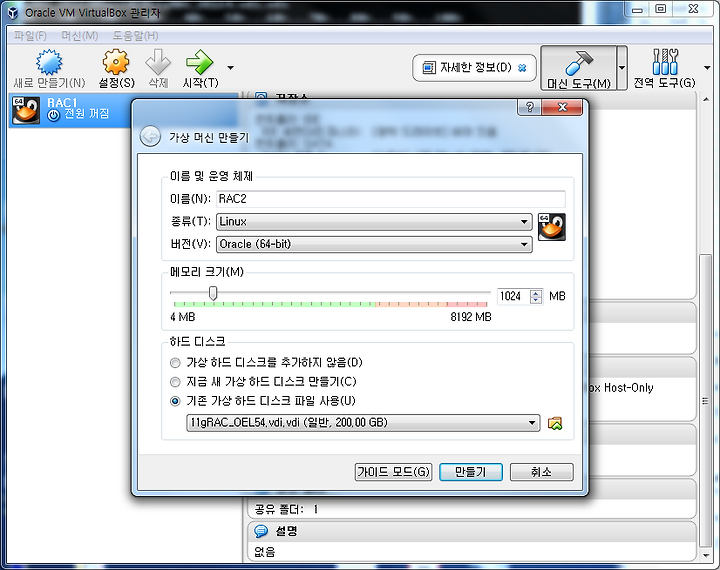The width and height of the screenshot is (720, 570).
Task: Close the Detailed Info tab's small x
Action: [522, 68]
